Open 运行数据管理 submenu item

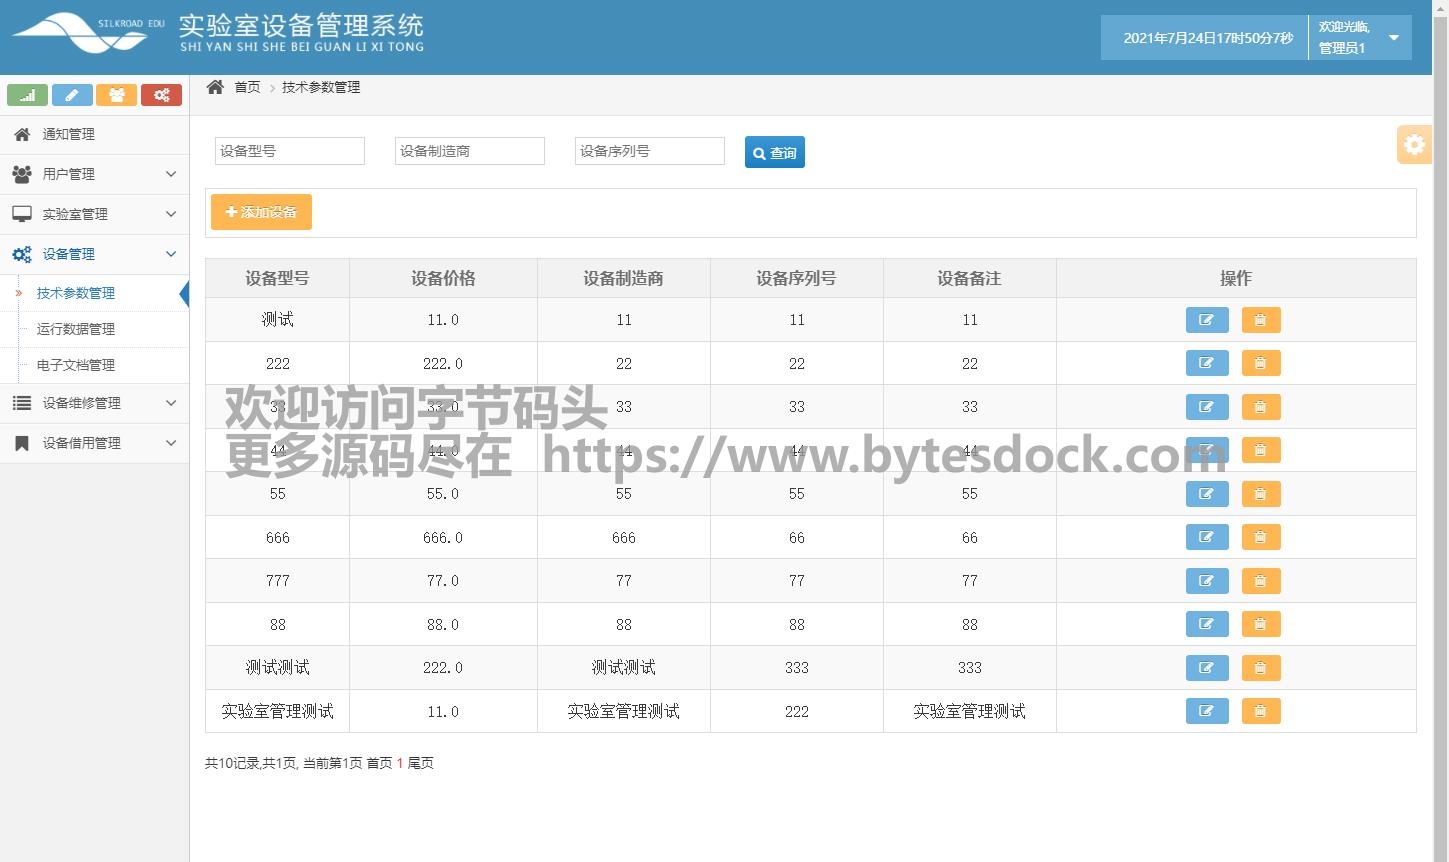click(76, 329)
